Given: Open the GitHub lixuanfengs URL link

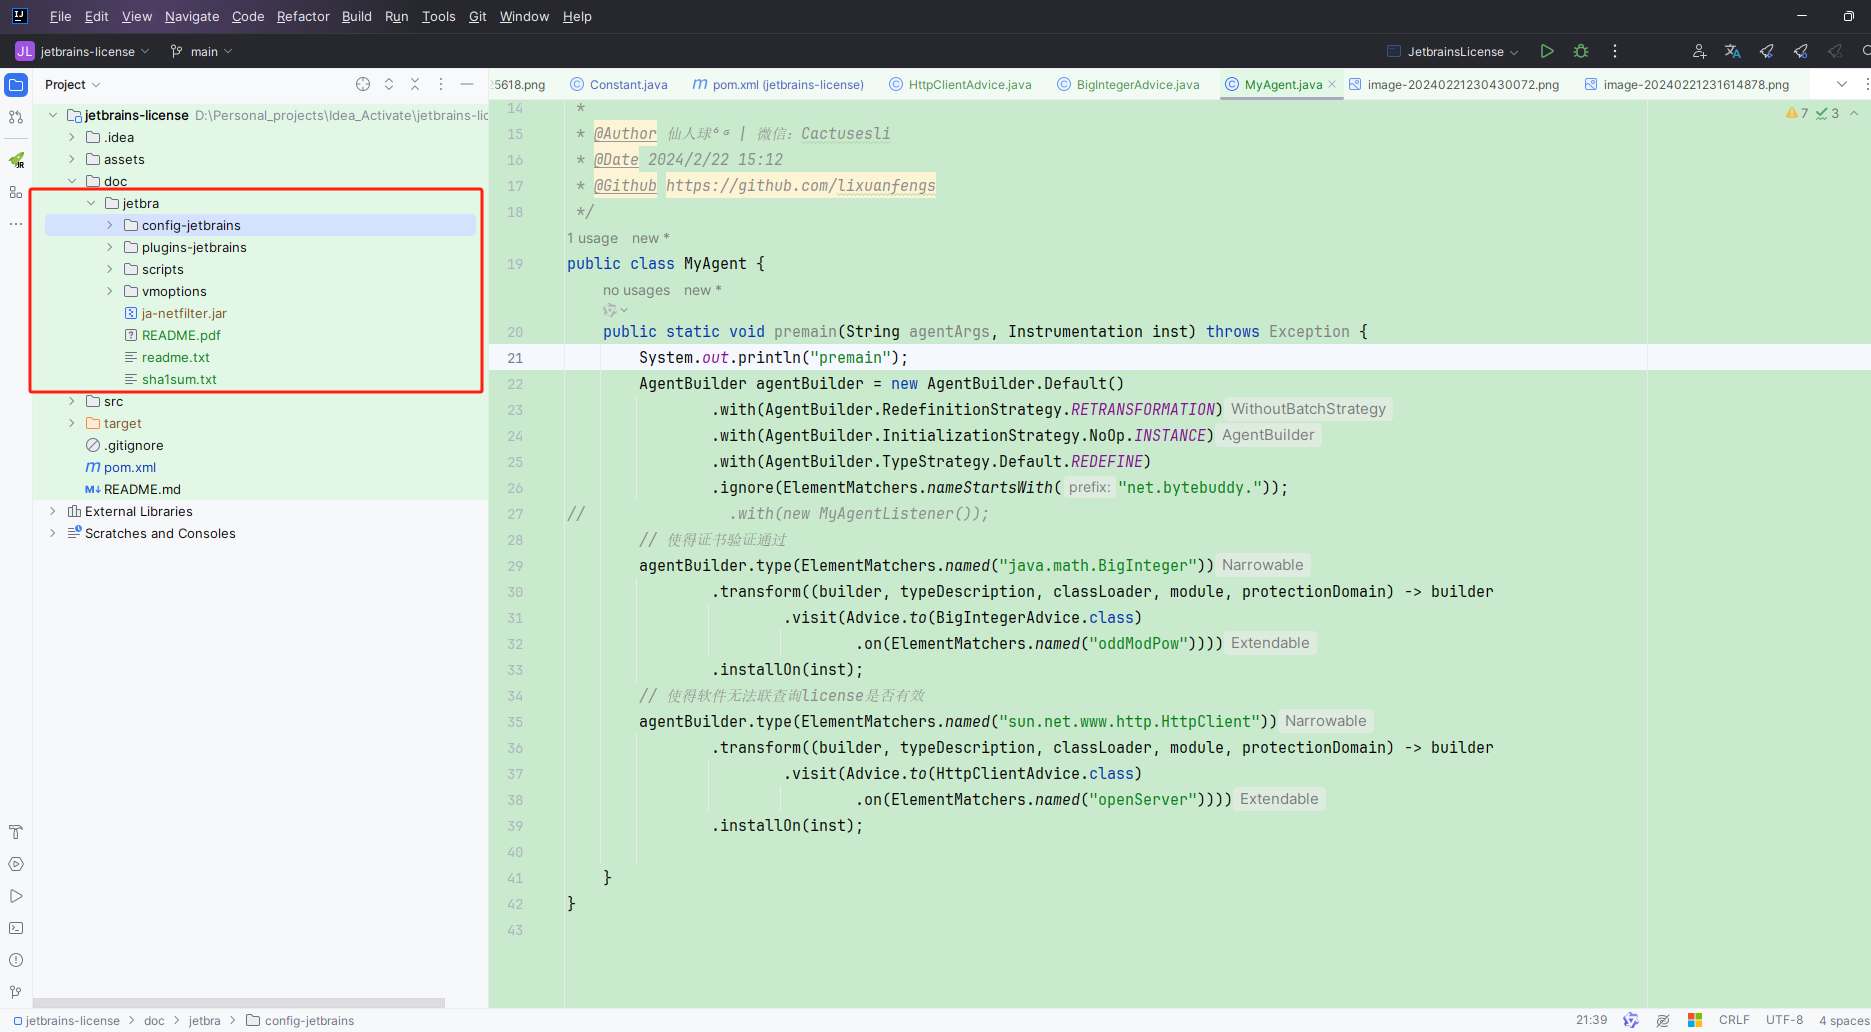Looking at the screenshot, I should (800, 185).
